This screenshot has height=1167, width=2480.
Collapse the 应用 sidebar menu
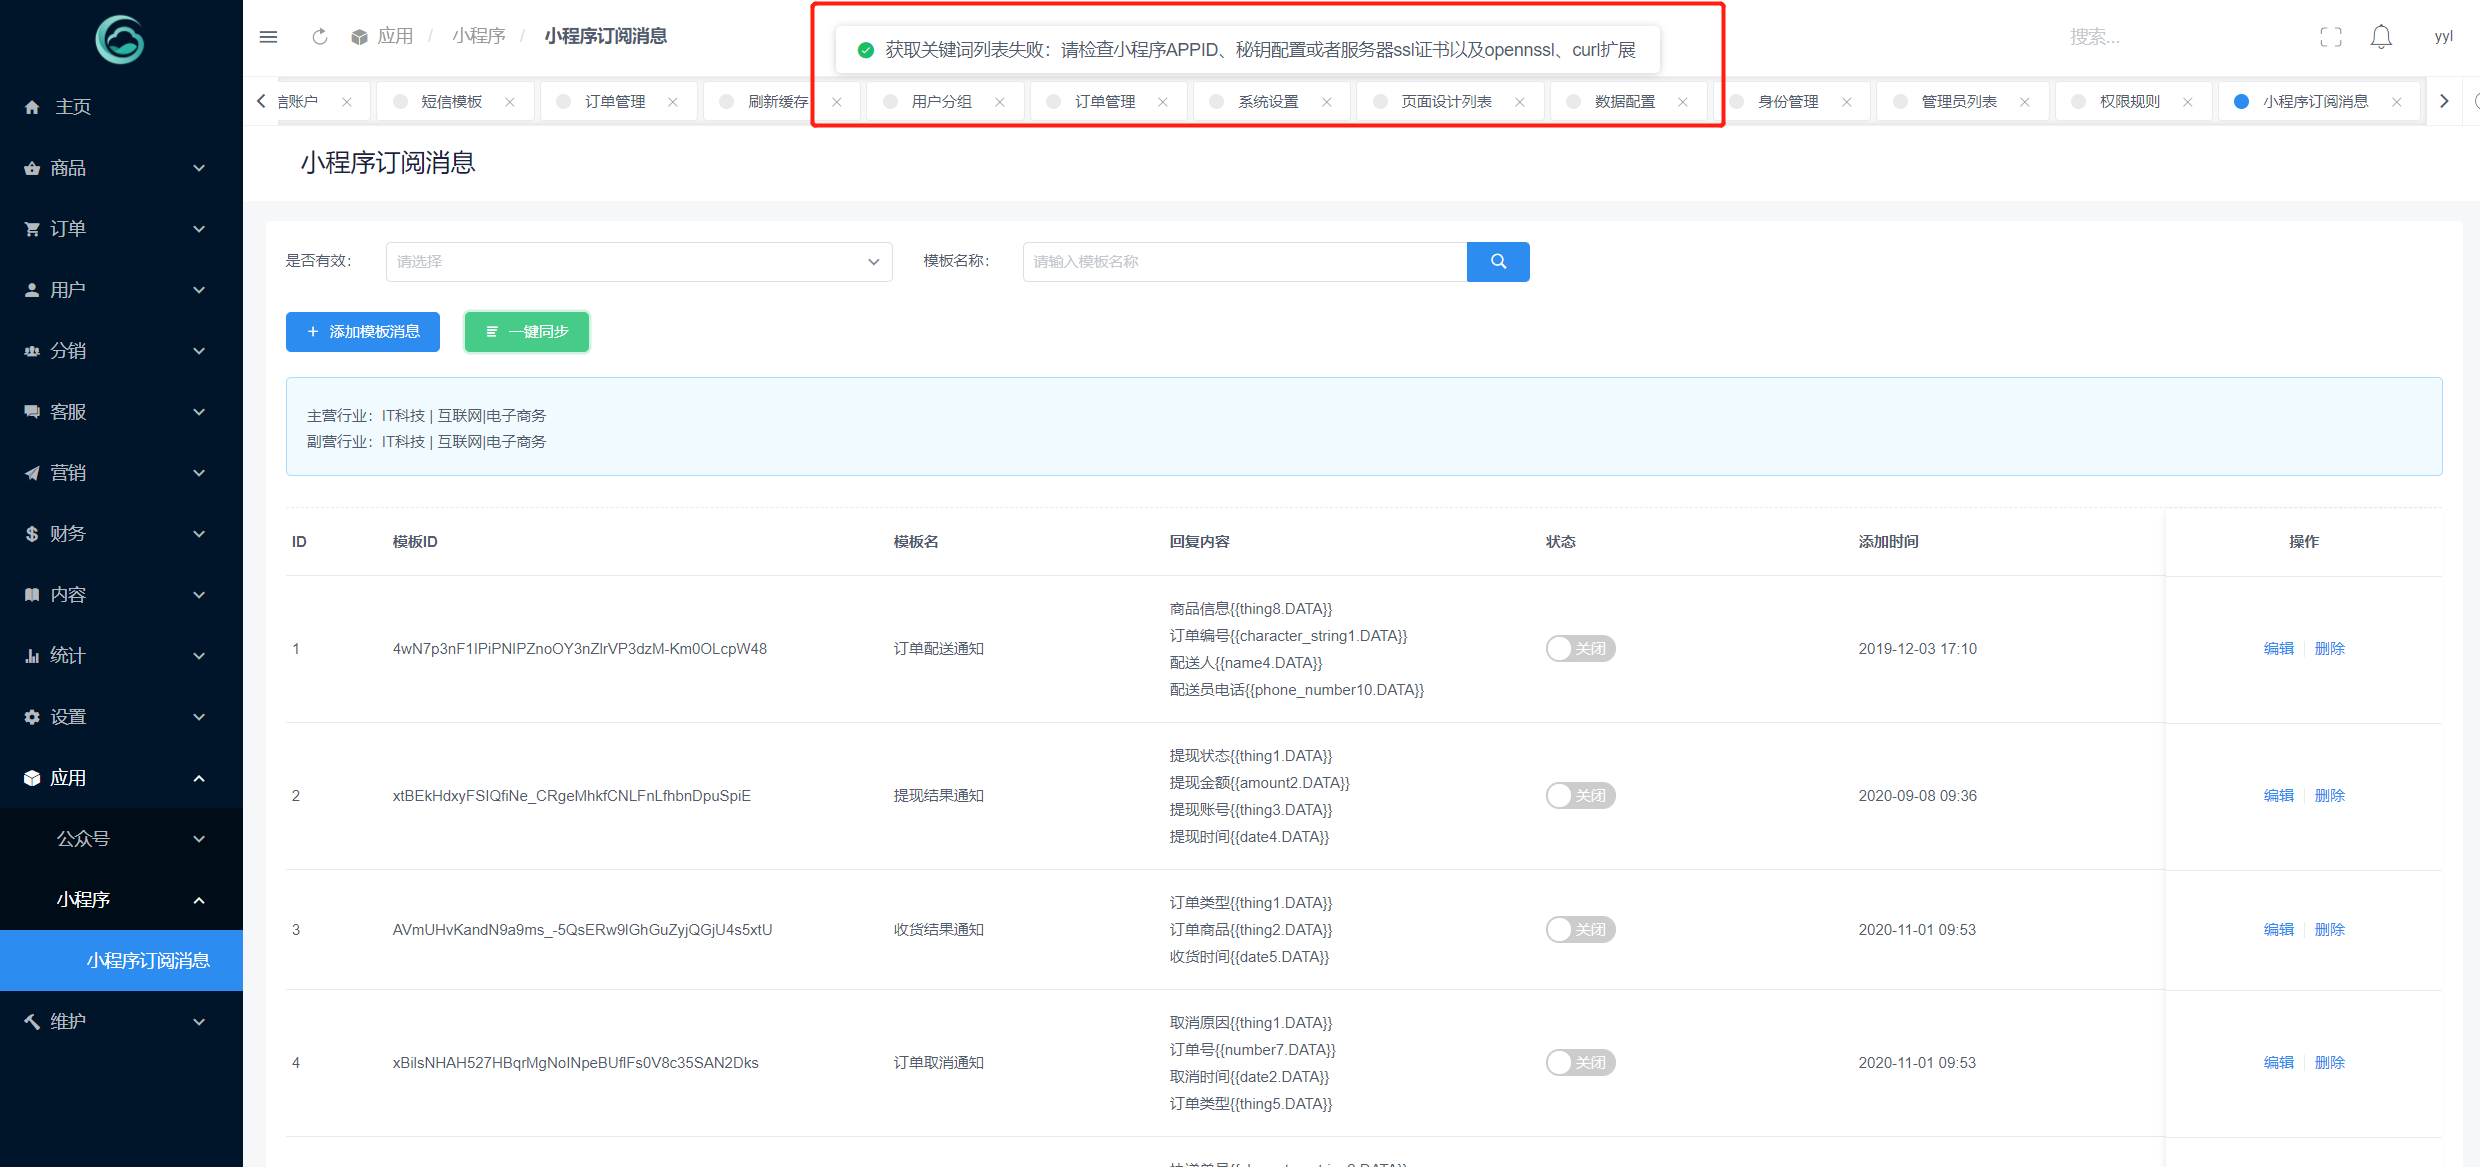click(121, 778)
